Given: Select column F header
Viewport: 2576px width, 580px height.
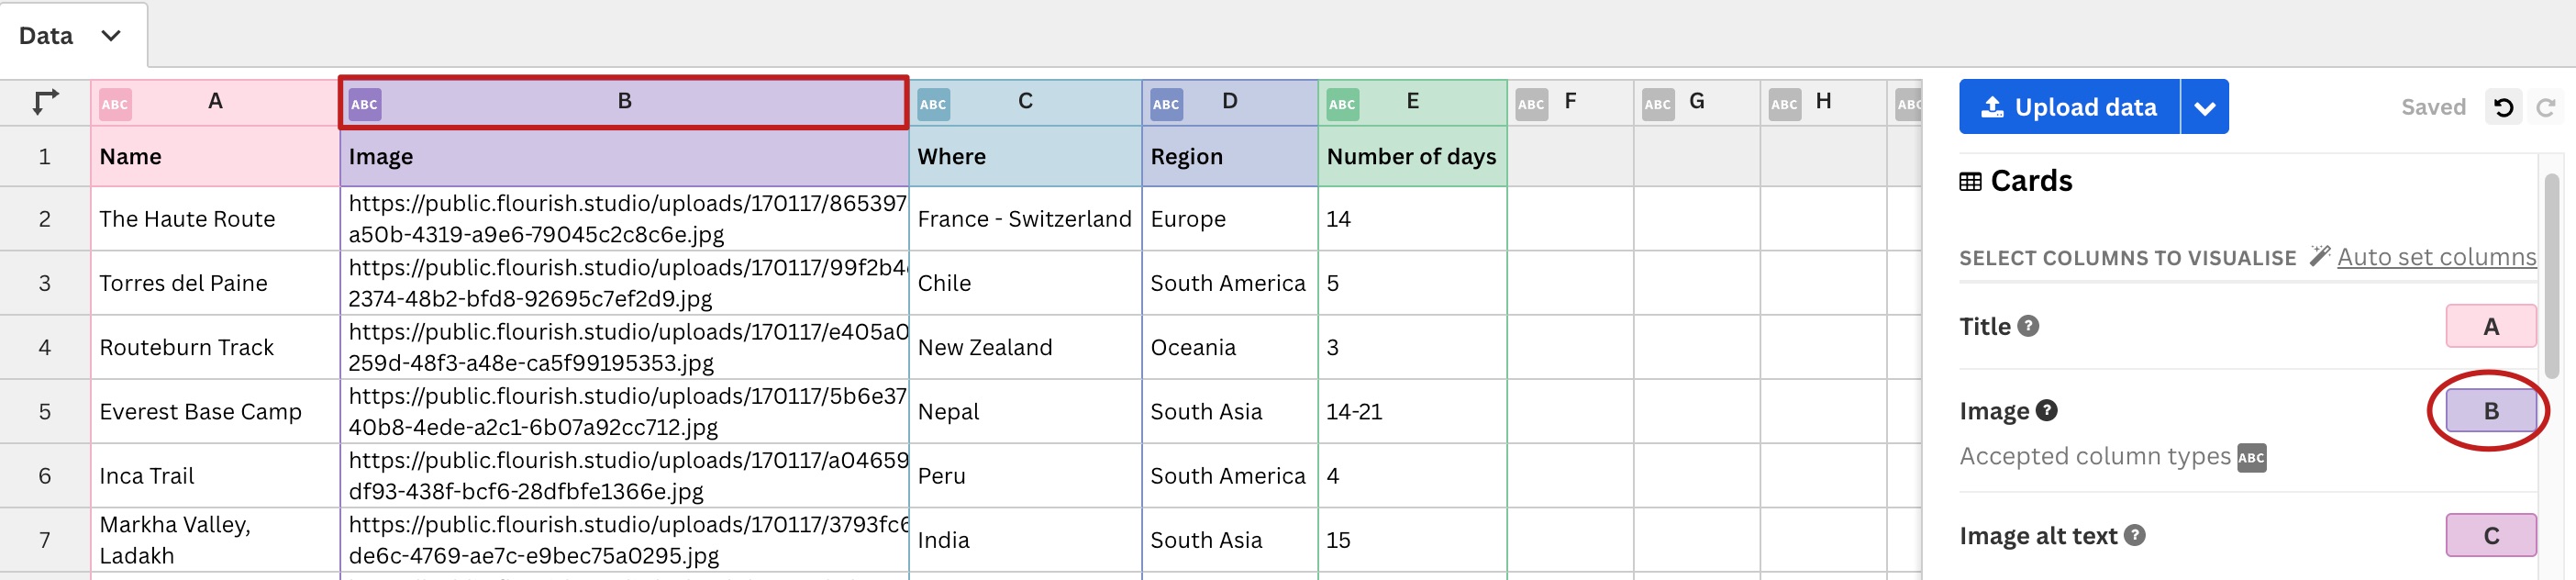Looking at the screenshot, I should click(x=1570, y=103).
